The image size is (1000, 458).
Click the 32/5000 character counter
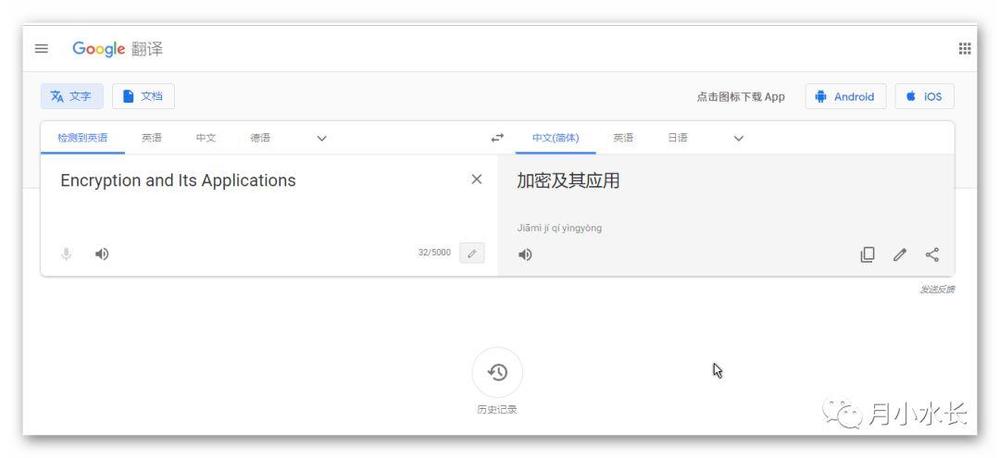point(434,253)
